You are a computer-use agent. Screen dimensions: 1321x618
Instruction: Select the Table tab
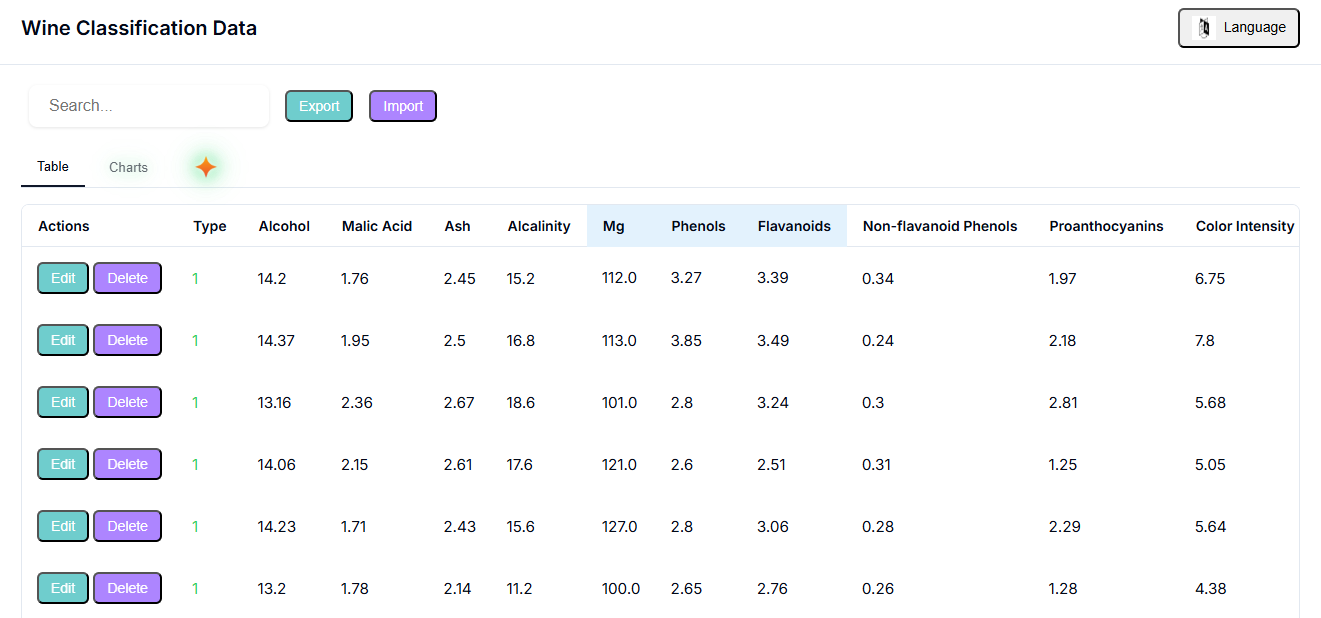click(53, 166)
